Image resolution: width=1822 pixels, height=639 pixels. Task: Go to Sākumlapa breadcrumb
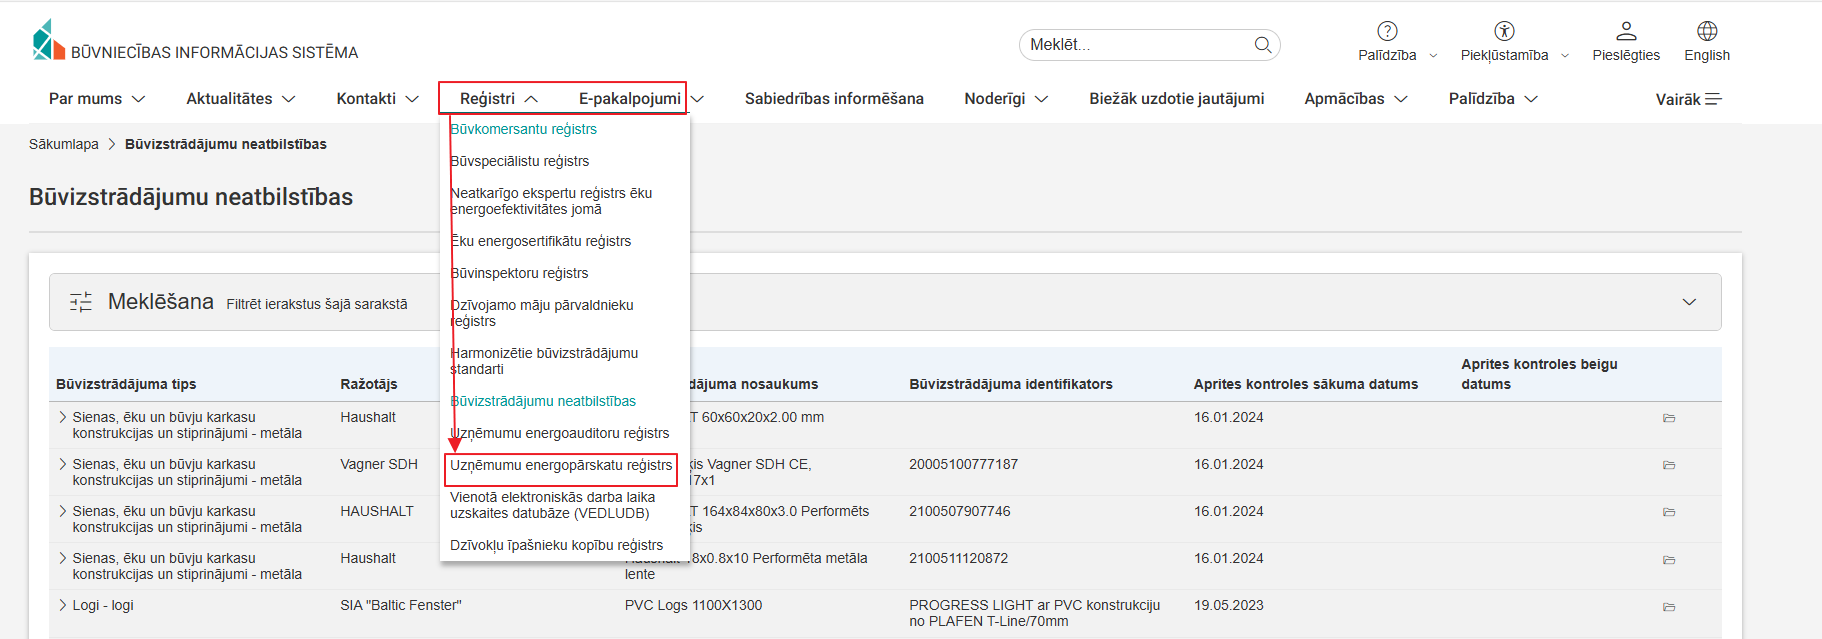point(64,144)
